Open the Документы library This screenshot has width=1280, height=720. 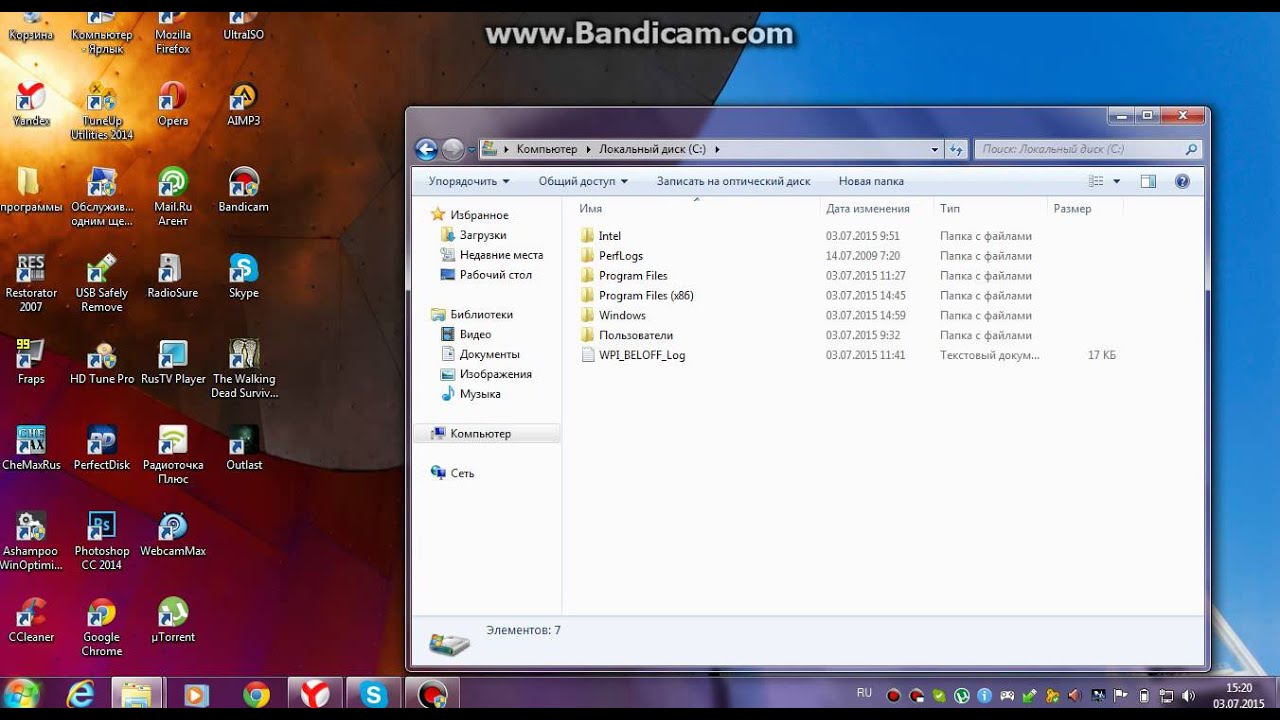pyautogui.click(x=480, y=354)
